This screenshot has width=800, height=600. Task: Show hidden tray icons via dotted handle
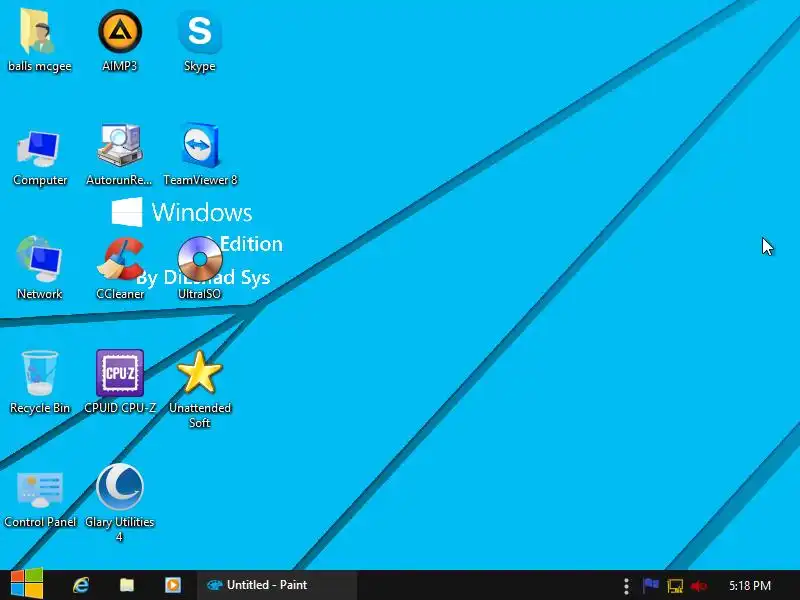(626, 586)
